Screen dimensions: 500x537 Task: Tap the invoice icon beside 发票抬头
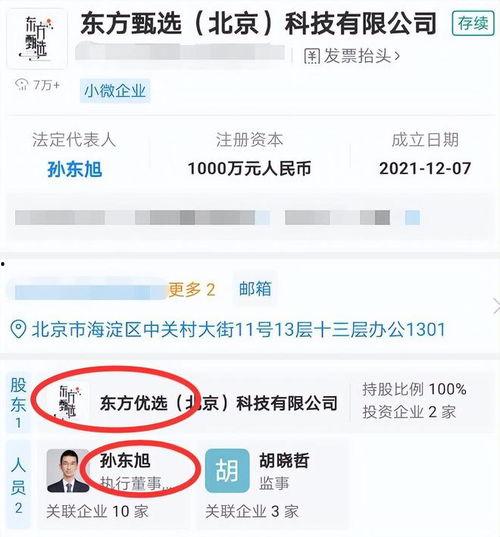(x=312, y=56)
